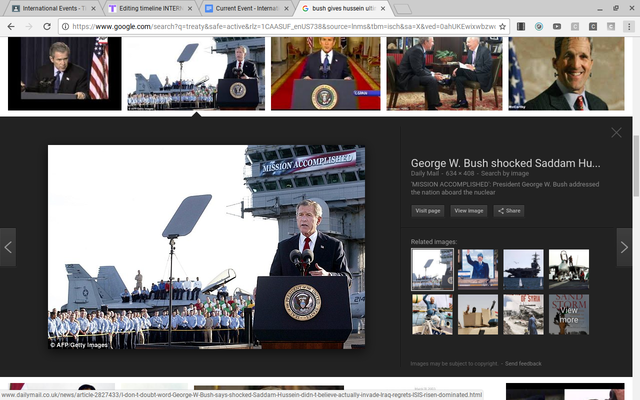
Task: Open related image of desert tank scene
Action: (478, 315)
